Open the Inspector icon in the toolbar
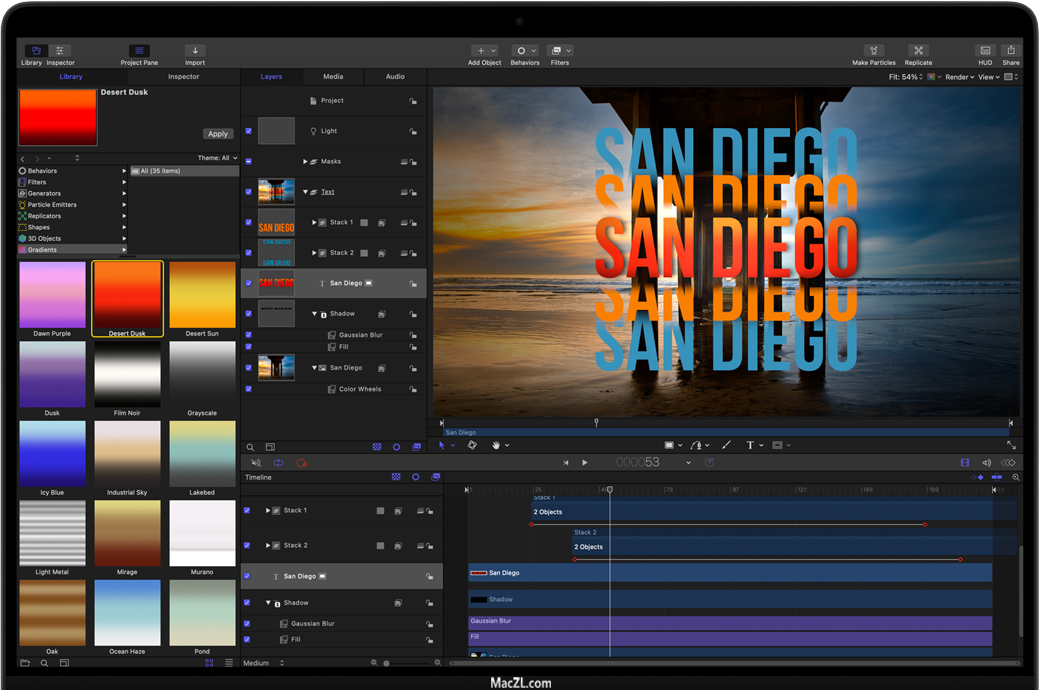This screenshot has height=690, width=1040. coord(60,51)
